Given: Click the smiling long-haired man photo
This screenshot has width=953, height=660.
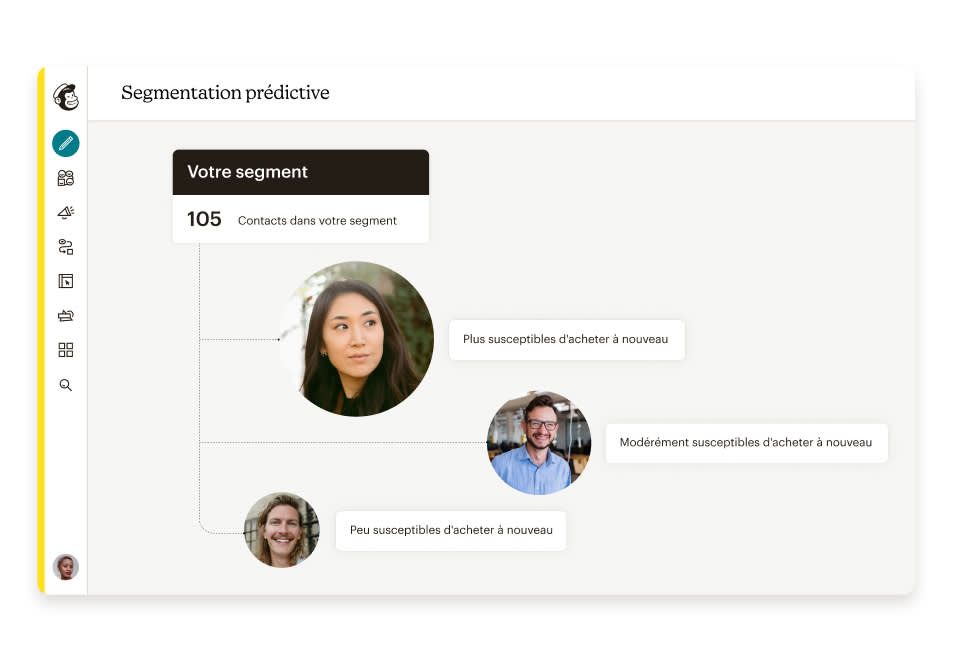Looking at the screenshot, I should tap(281, 530).
